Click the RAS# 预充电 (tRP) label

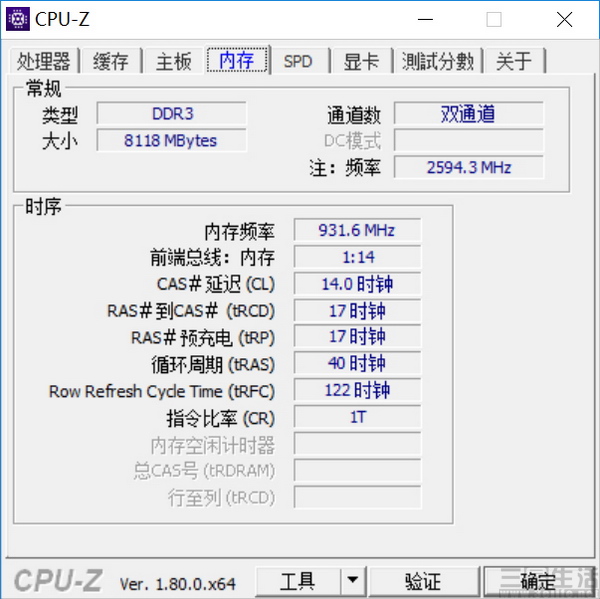tap(203, 338)
